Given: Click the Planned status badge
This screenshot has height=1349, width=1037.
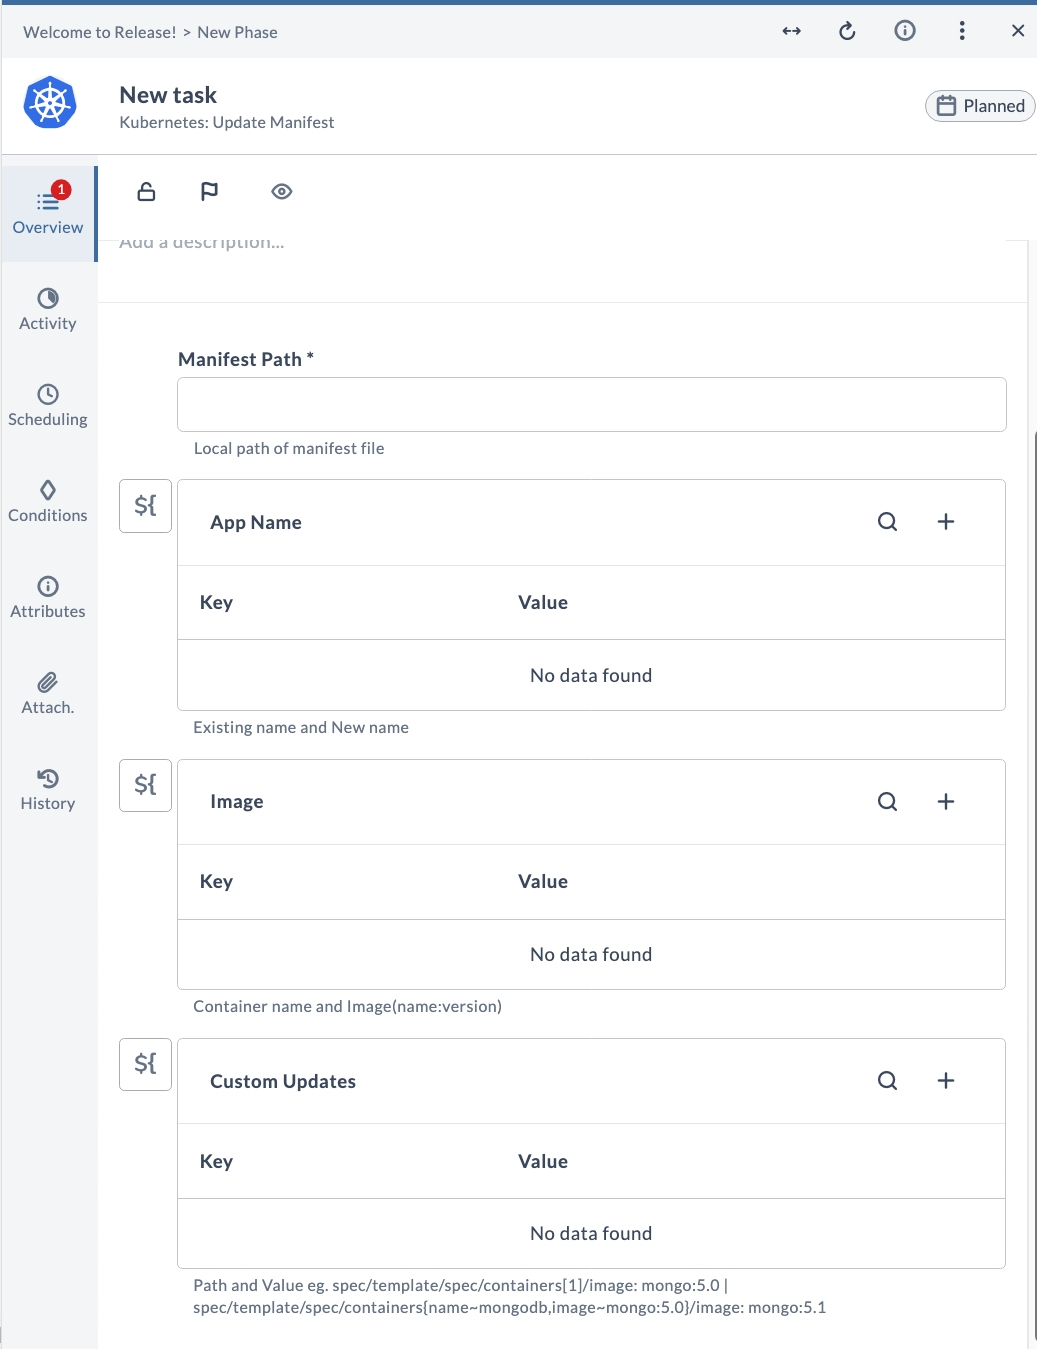Looking at the screenshot, I should [x=980, y=106].
